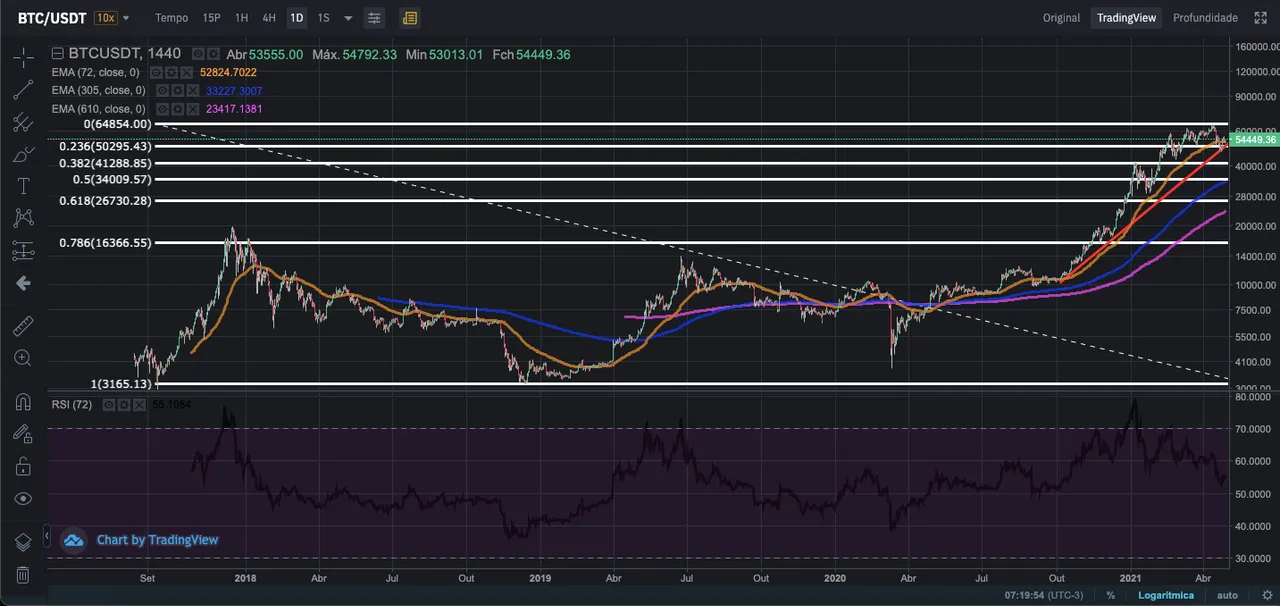Image resolution: width=1280 pixels, height=606 pixels.
Task: Open EMA 72 indicator settings
Action: [170, 72]
